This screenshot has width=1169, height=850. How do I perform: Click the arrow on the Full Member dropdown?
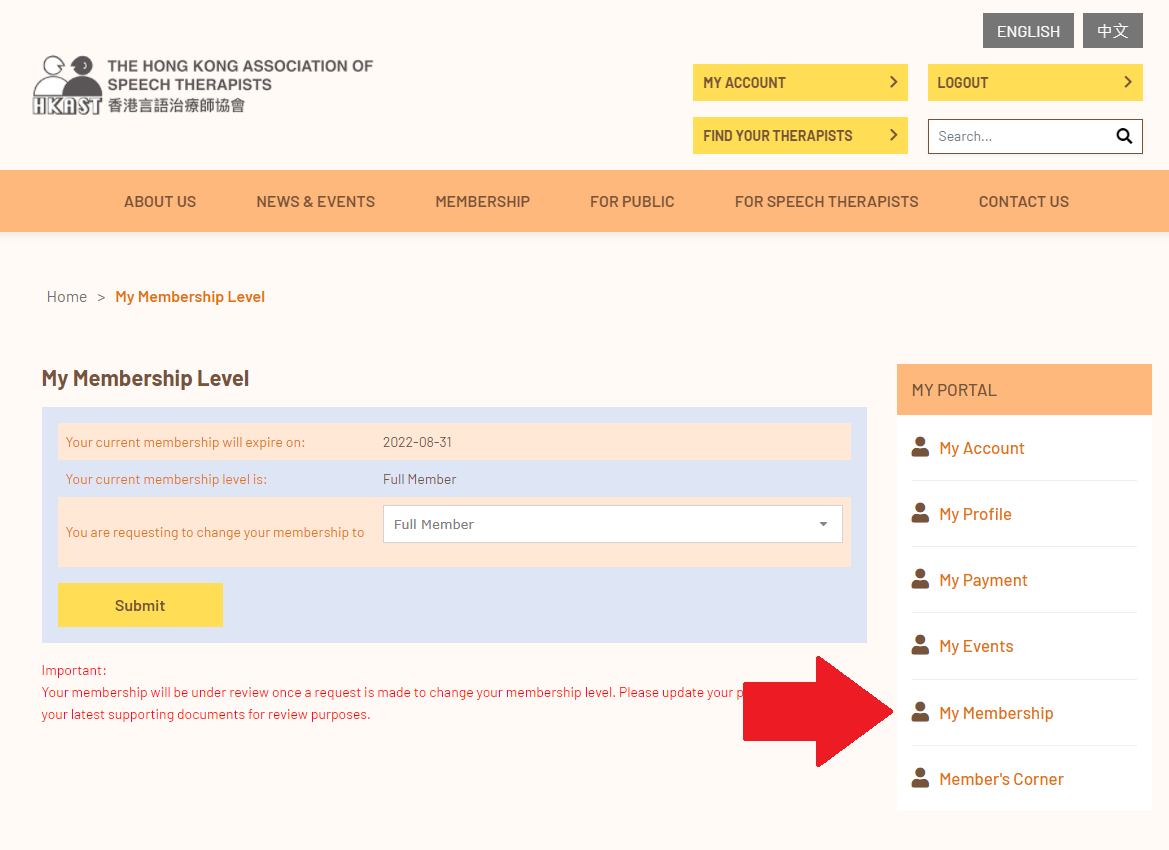(823, 524)
